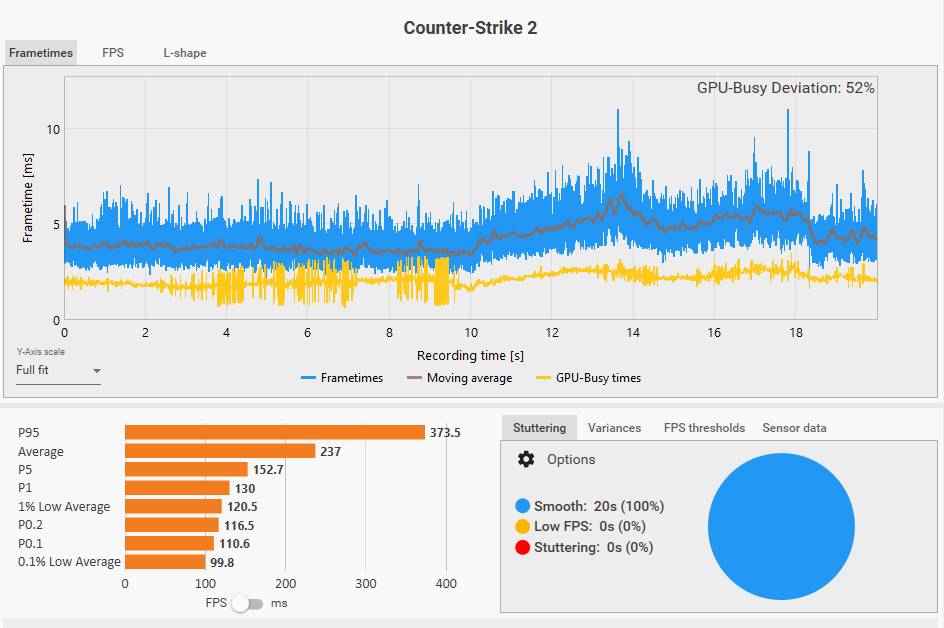Click the brown Moving average legend marker
The image size is (944, 628).
[x=415, y=378]
